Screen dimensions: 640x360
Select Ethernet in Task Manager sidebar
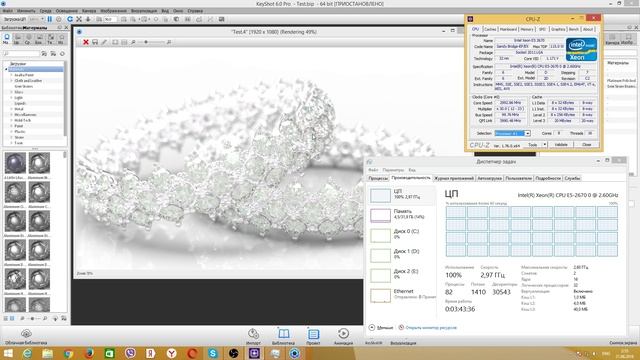(402, 295)
